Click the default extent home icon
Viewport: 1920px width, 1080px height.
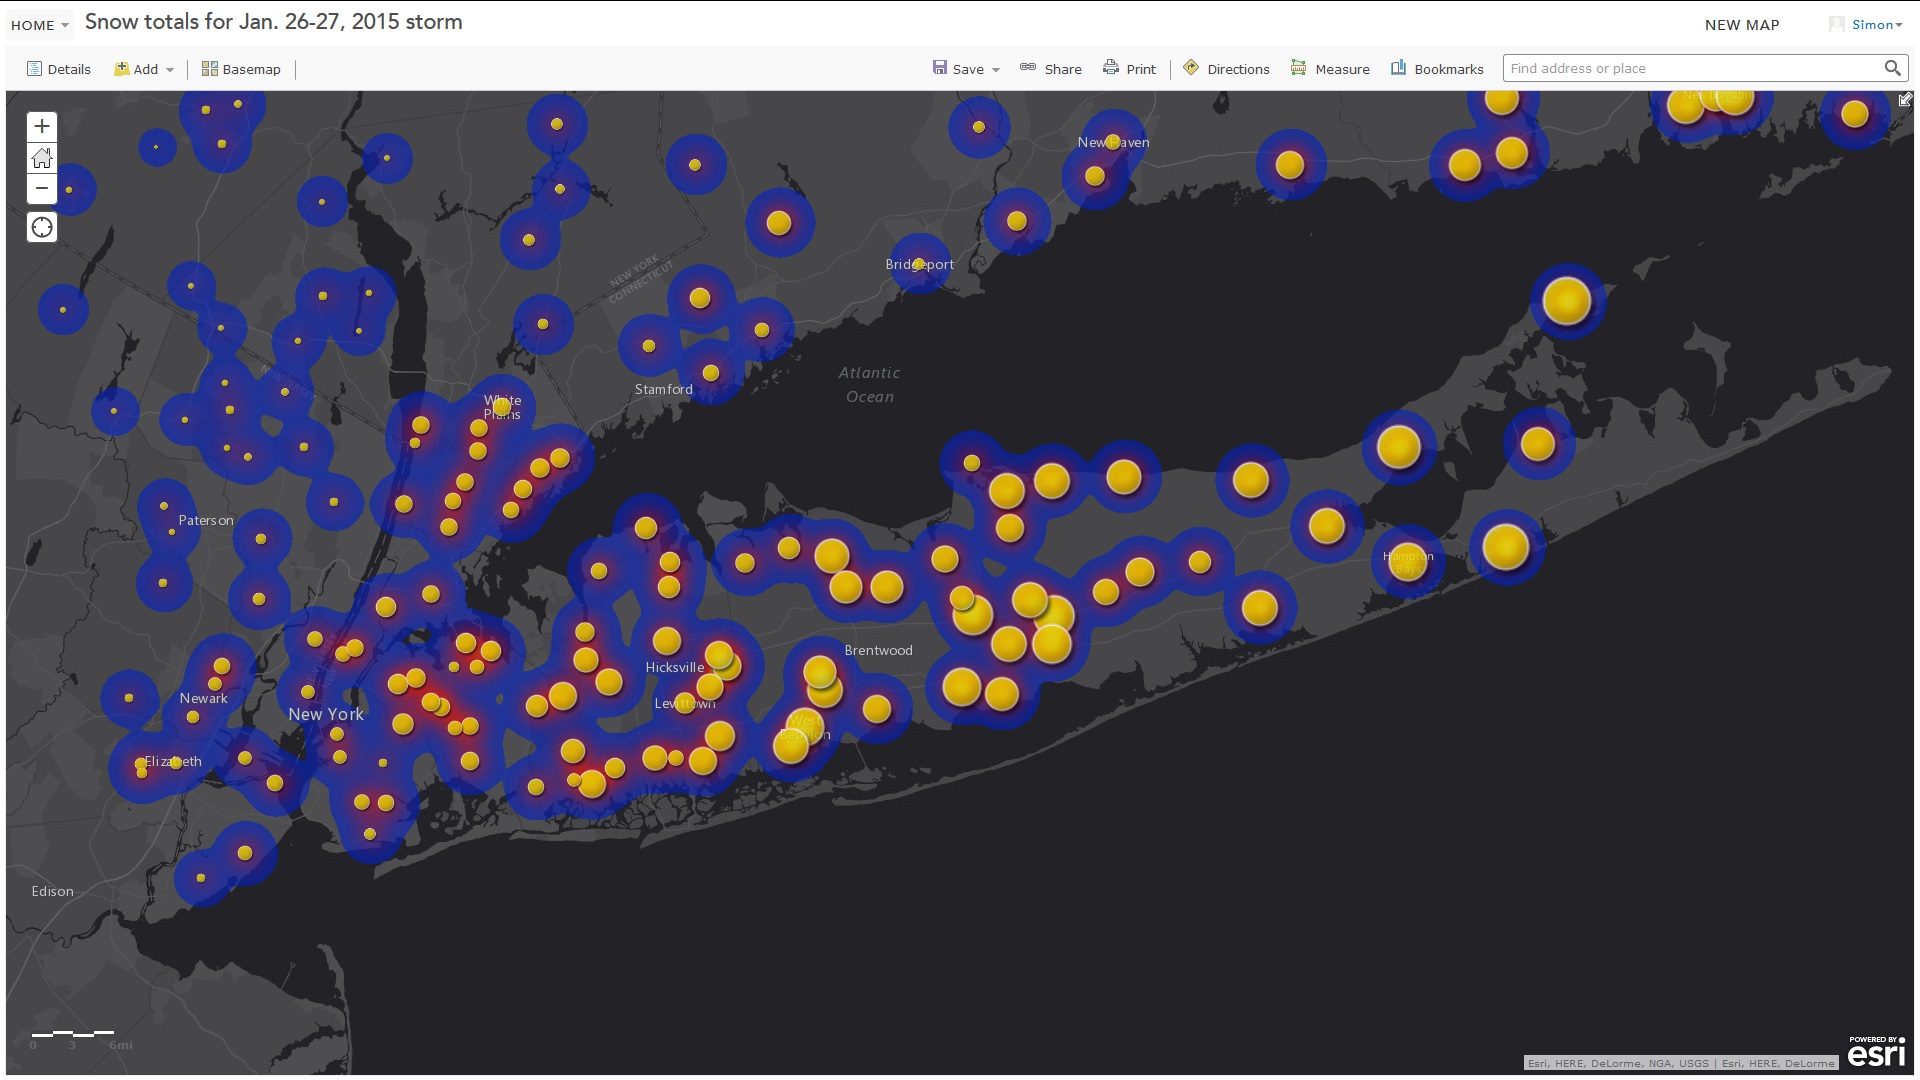(x=41, y=157)
